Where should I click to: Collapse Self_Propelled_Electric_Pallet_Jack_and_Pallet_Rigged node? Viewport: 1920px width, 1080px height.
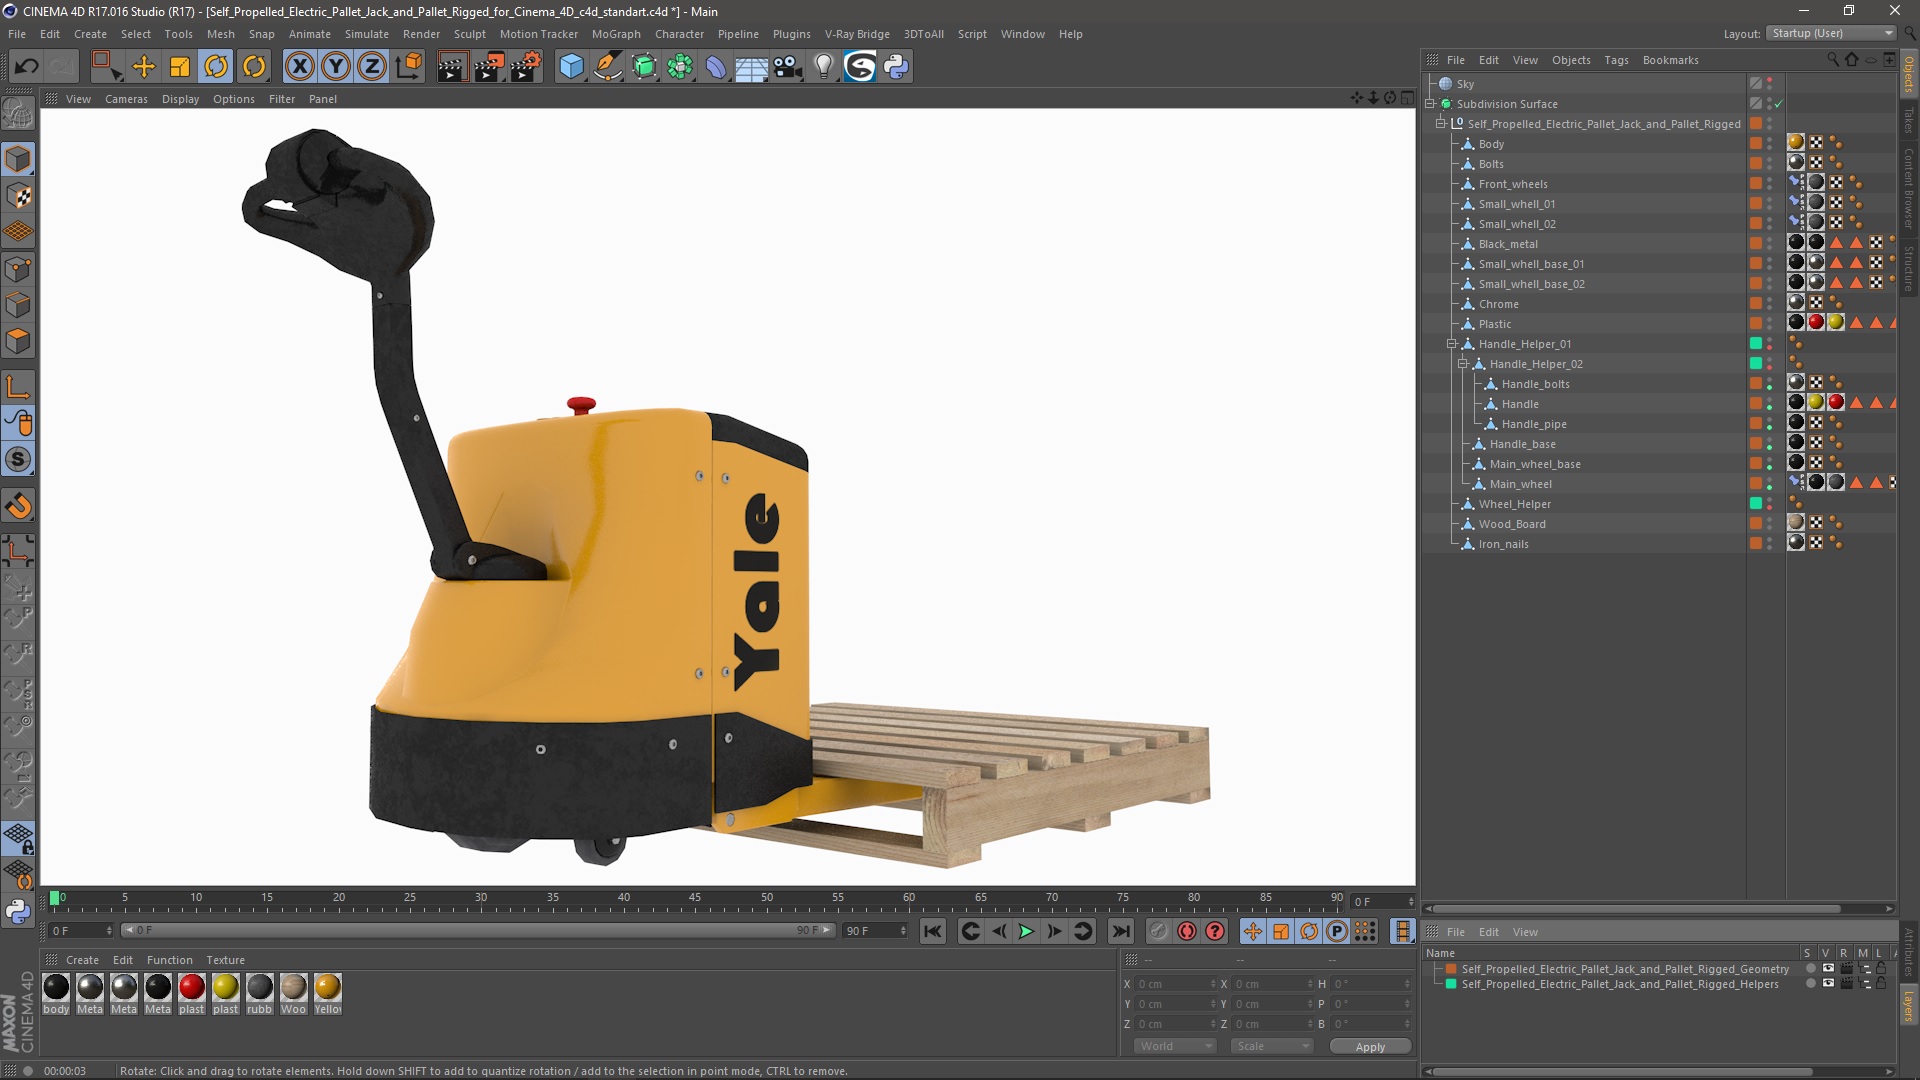tap(1441, 124)
